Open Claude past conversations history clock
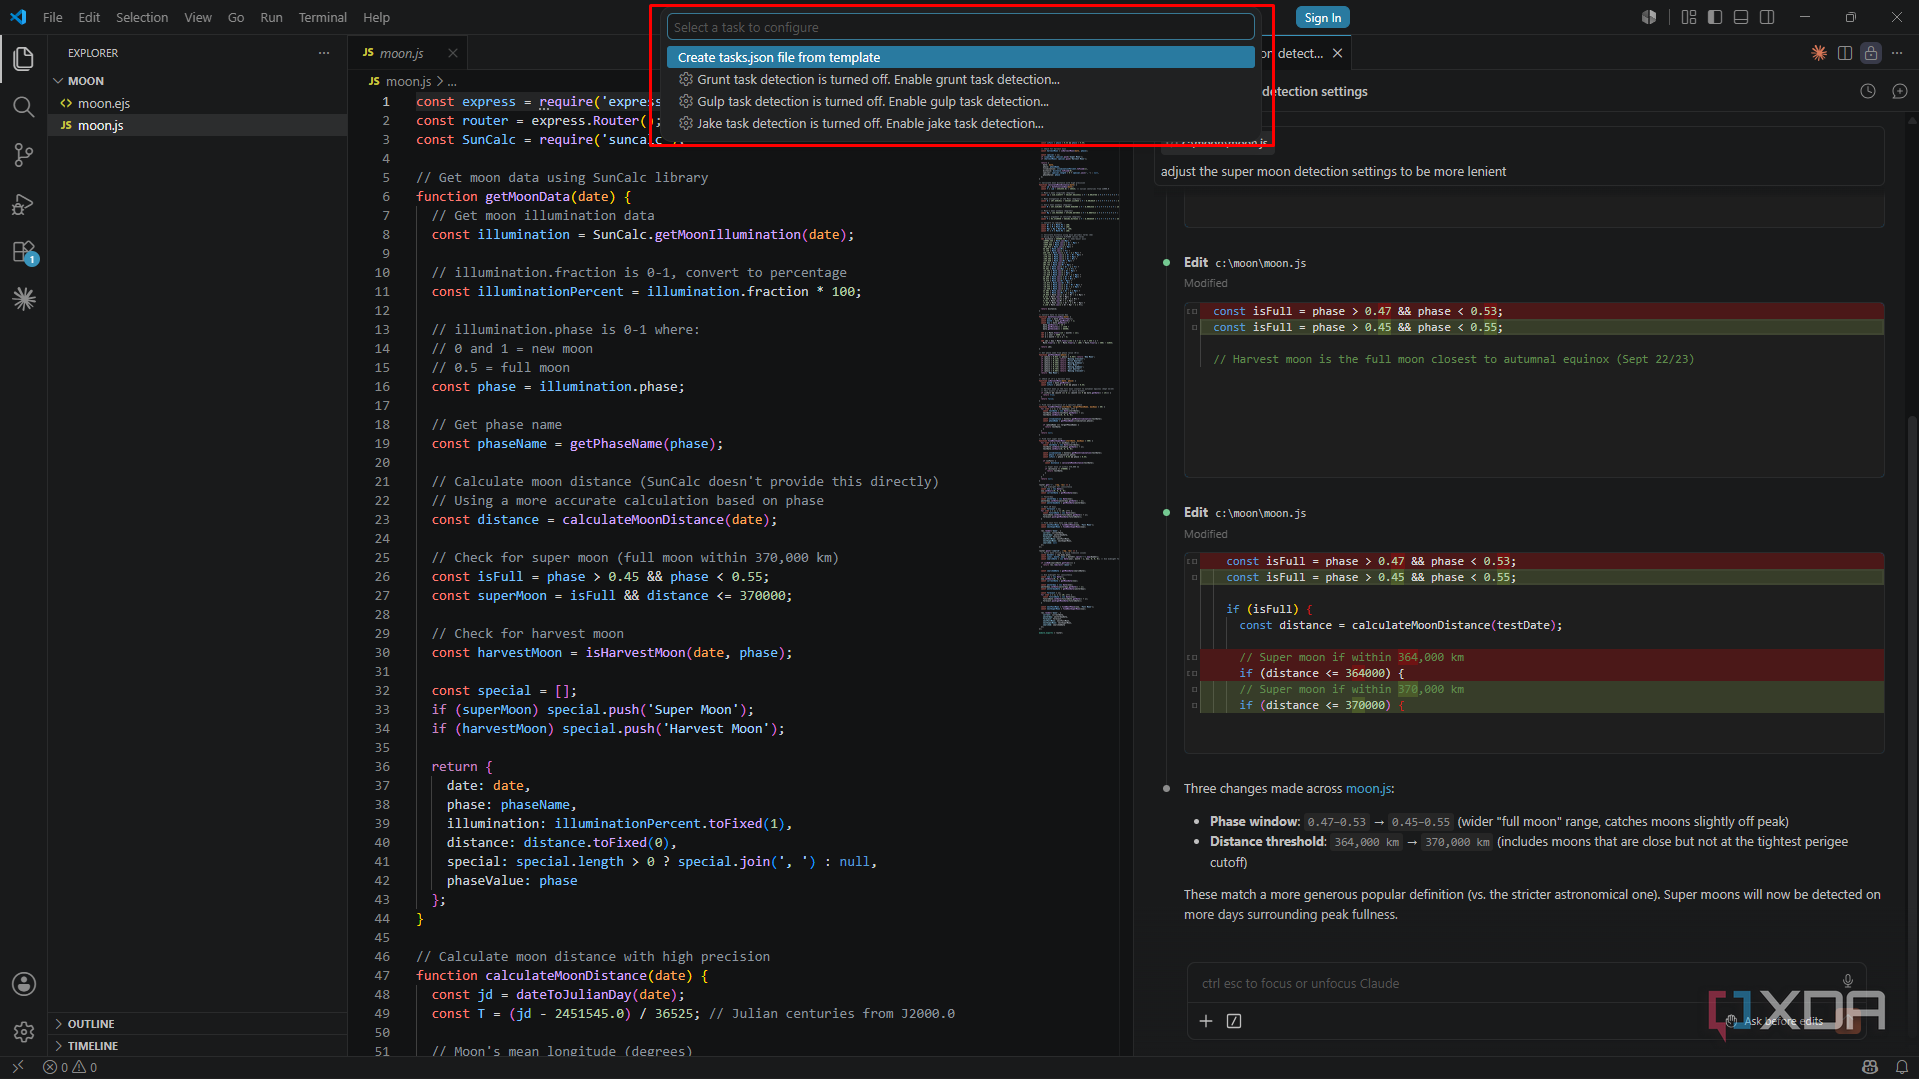The image size is (1919, 1079). pyautogui.click(x=1868, y=91)
